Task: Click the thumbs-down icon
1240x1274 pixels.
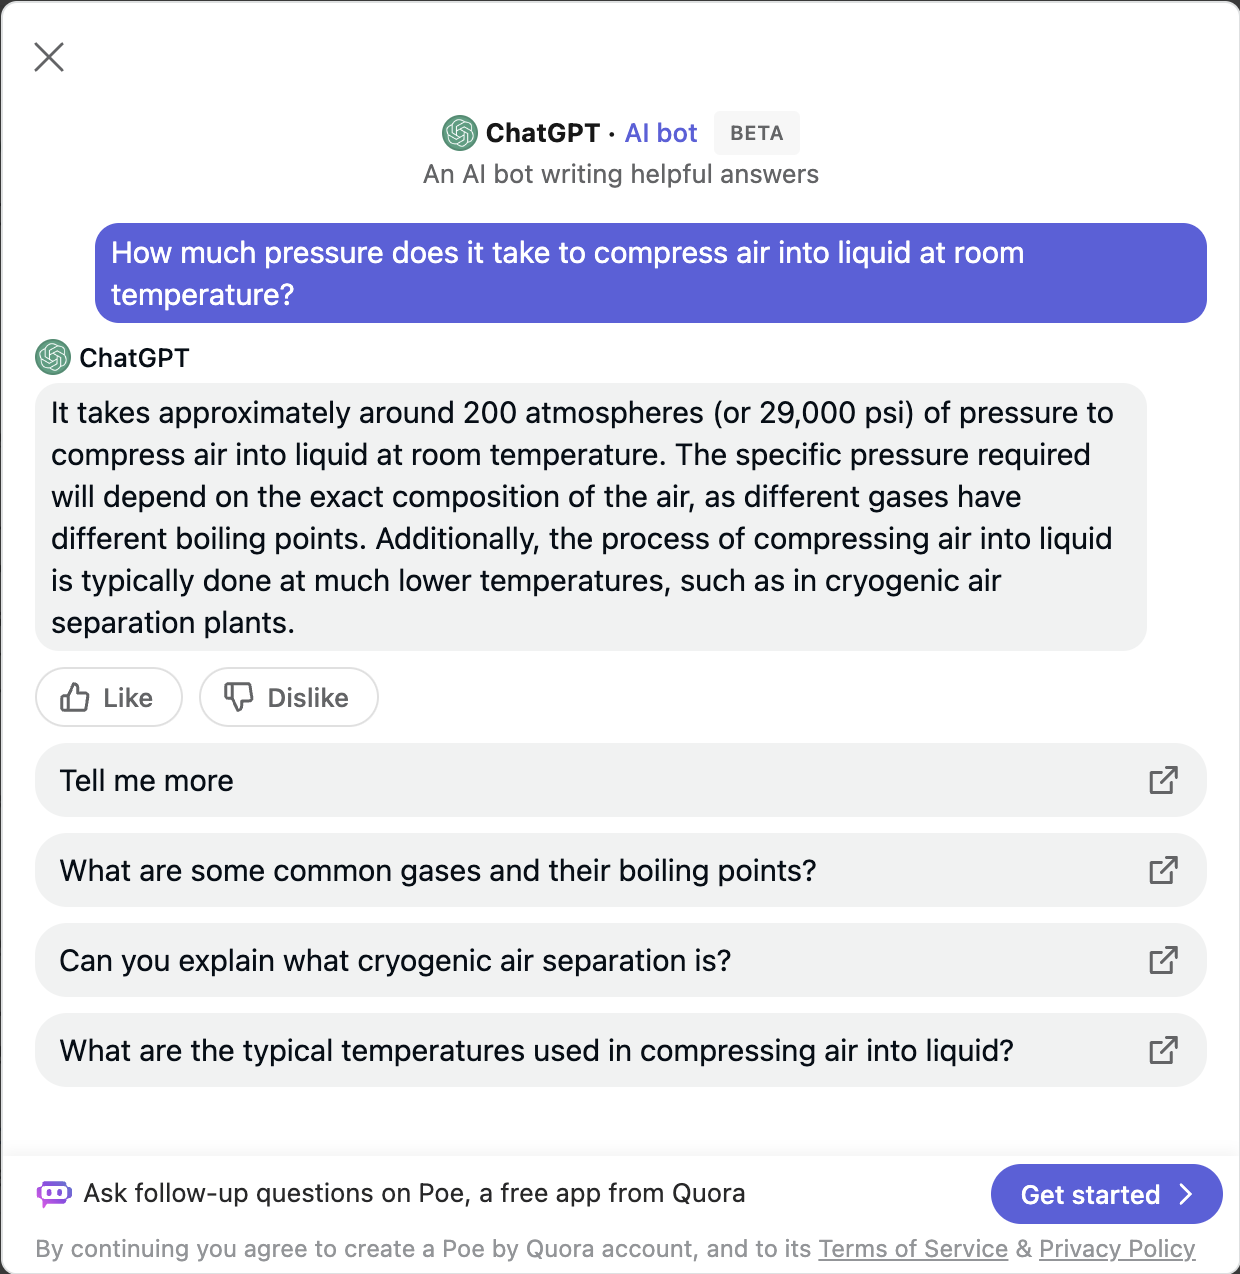Action: [x=239, y=697]
